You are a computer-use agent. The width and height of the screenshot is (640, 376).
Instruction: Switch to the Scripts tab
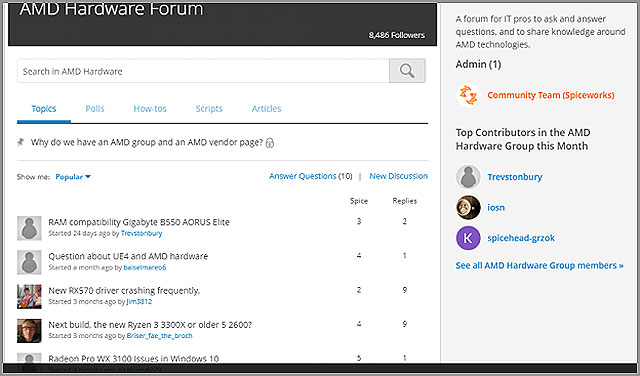[209, 109]
